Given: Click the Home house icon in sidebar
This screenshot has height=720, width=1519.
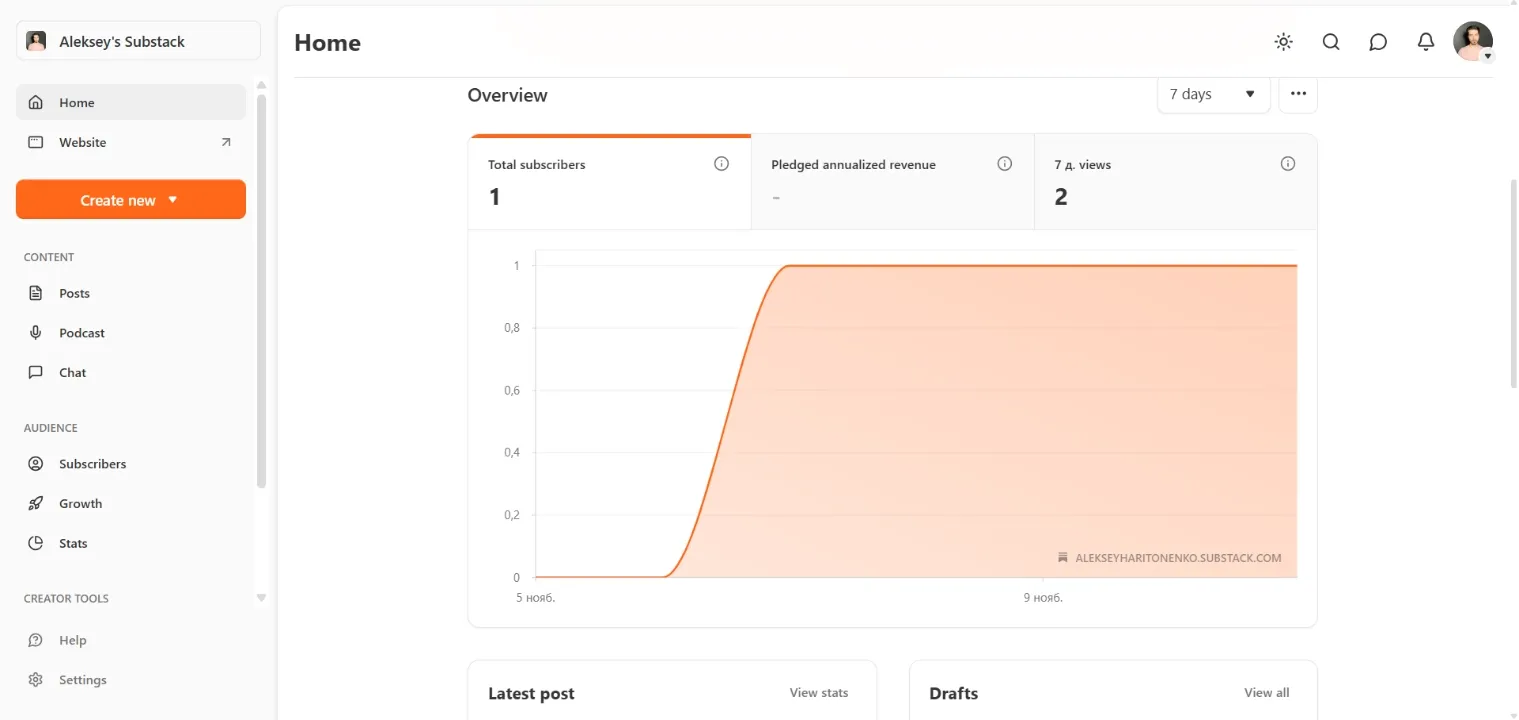Looking at the screenshot, I should (36, 102).
